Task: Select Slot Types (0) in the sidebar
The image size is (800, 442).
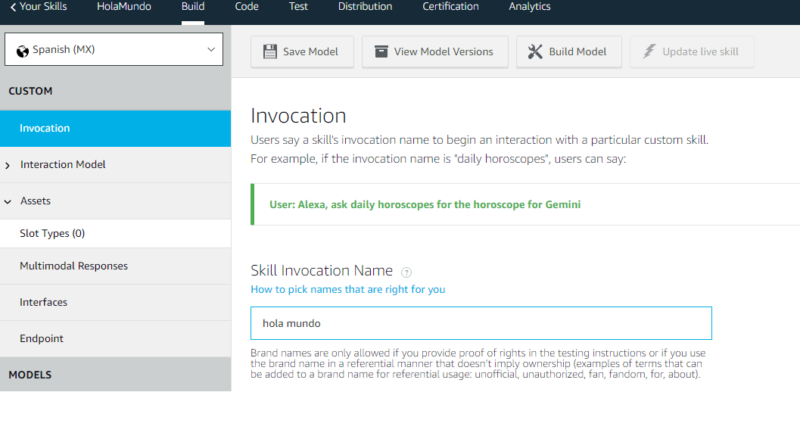Action: coord(52,233)
